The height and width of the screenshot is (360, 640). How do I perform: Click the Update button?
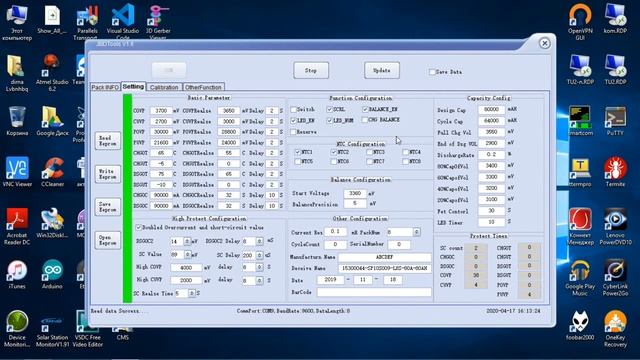(382, 71)
